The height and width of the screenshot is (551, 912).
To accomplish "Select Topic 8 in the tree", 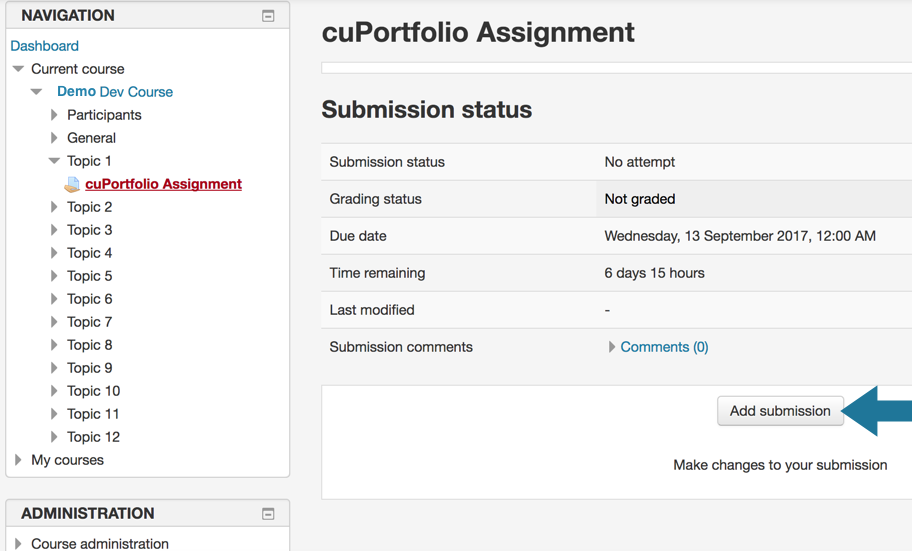I will click(89, 345).
